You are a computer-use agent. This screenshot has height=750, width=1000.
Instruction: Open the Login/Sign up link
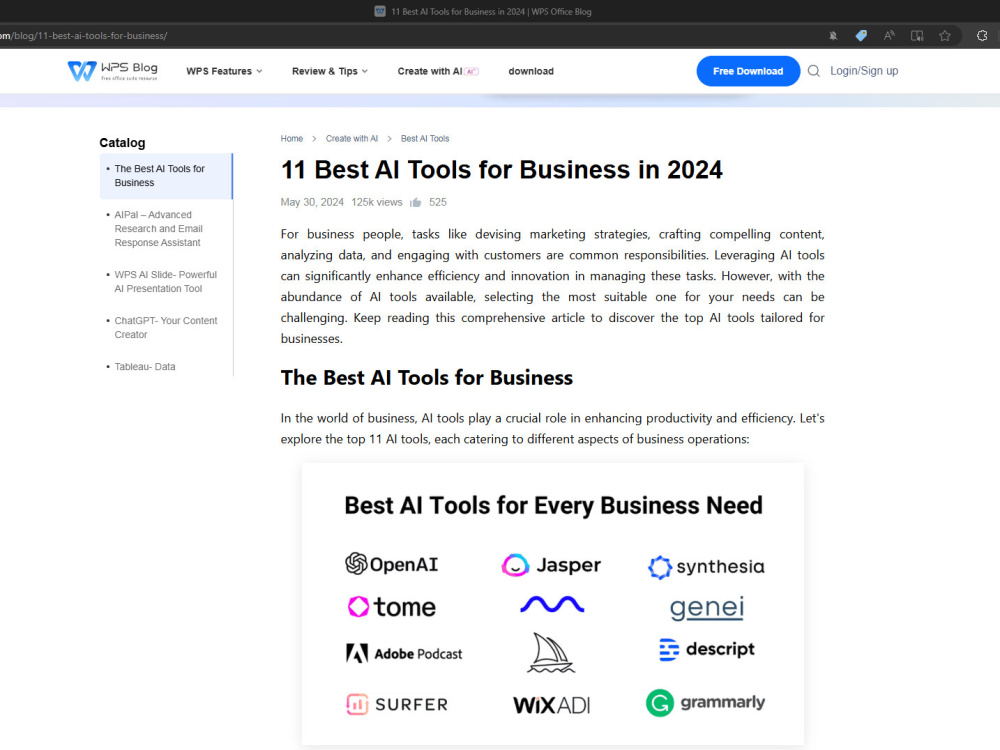click(x=864, y=71)
